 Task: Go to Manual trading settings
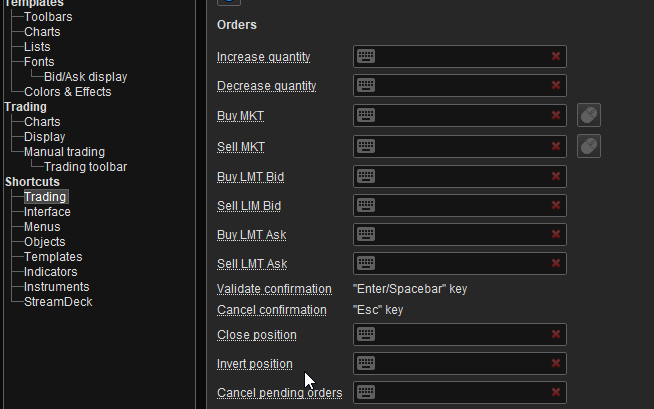[x=64, y=152]
